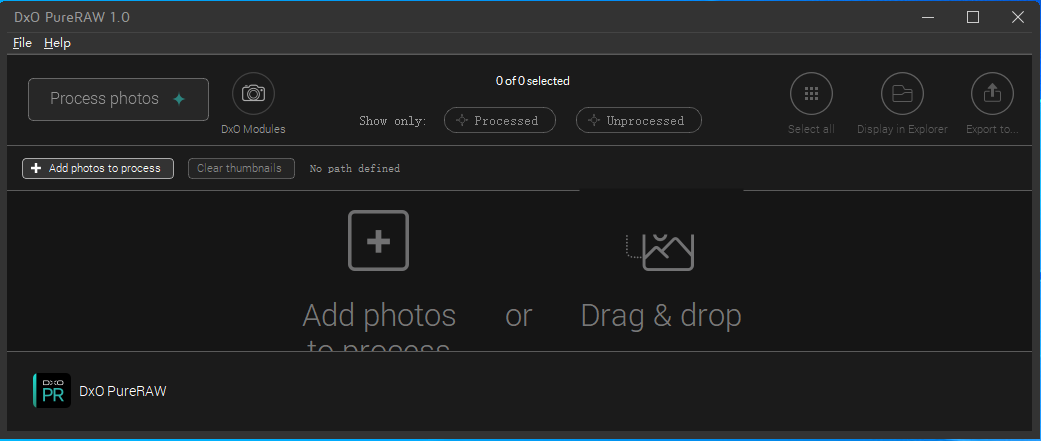
Task: Click the large Drag & drop text
Action: click(661, 316)
